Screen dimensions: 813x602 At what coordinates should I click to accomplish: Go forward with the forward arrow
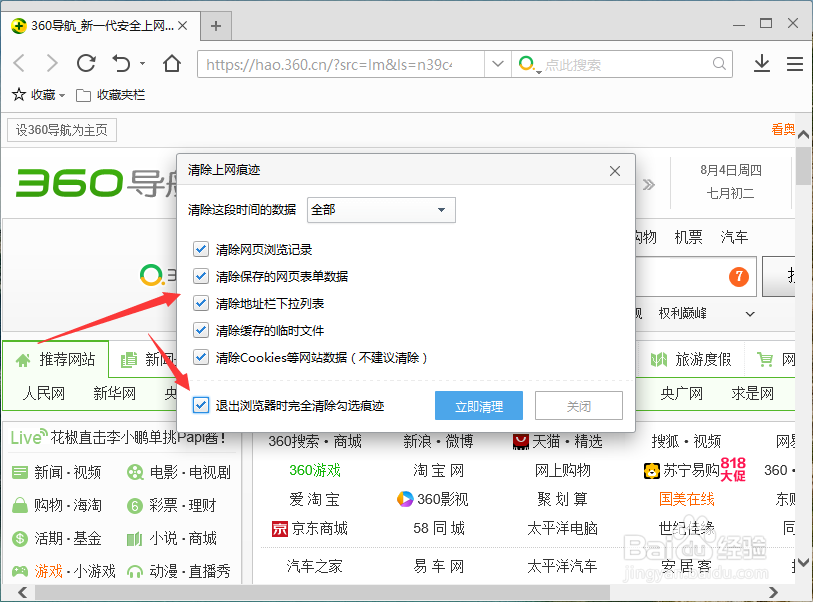(x=52, y=63)
